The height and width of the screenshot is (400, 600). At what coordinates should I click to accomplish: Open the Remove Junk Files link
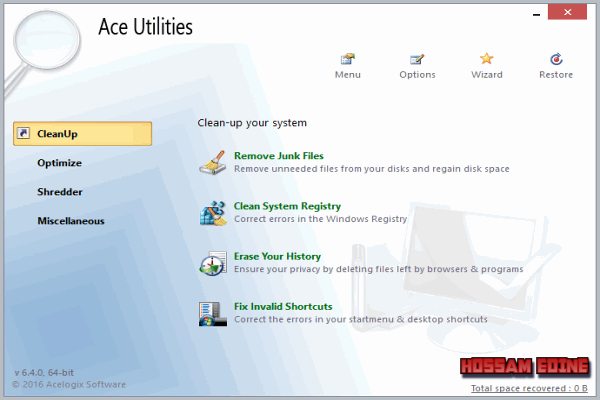point(278,156)
